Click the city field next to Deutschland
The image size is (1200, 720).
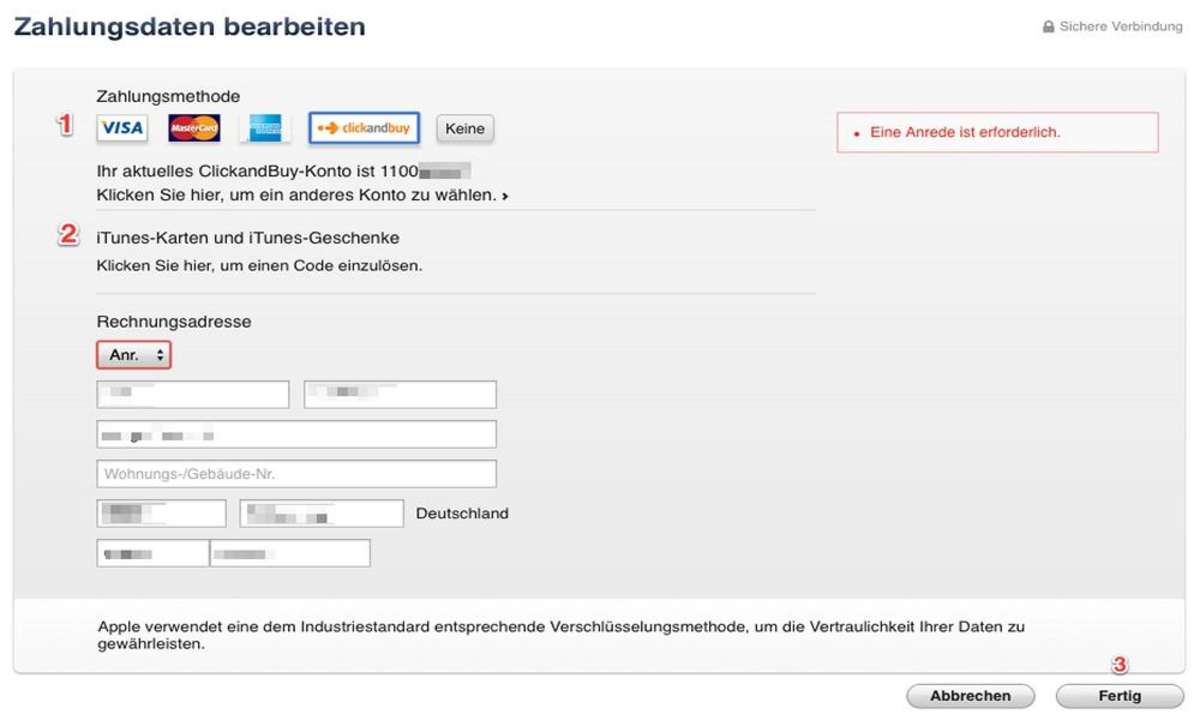coord(321,513)
